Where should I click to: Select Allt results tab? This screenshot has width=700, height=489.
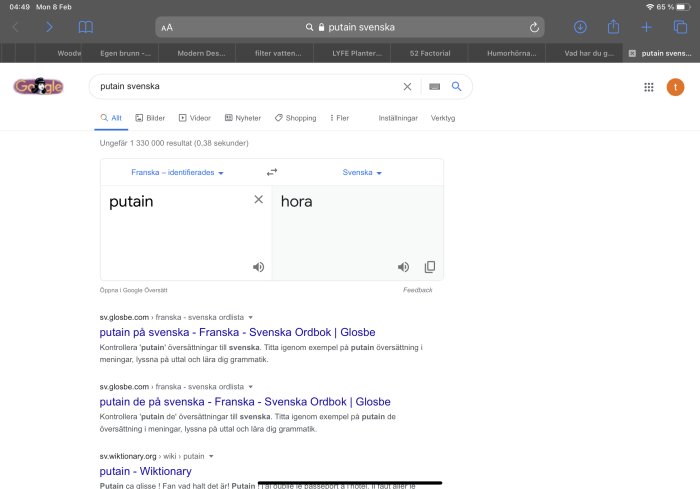(111, 118)
